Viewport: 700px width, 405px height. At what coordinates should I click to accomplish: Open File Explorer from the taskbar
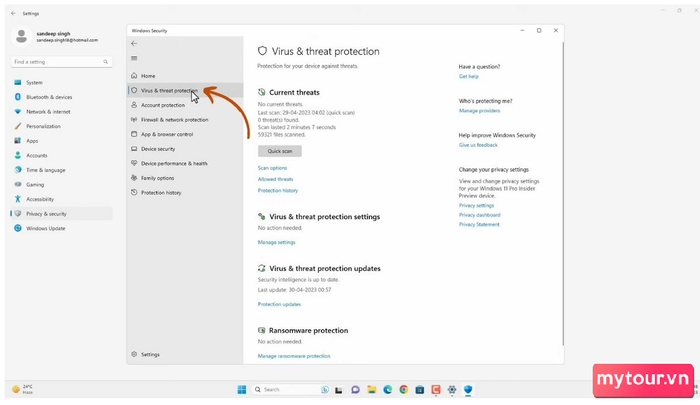(x=371, y=390)
